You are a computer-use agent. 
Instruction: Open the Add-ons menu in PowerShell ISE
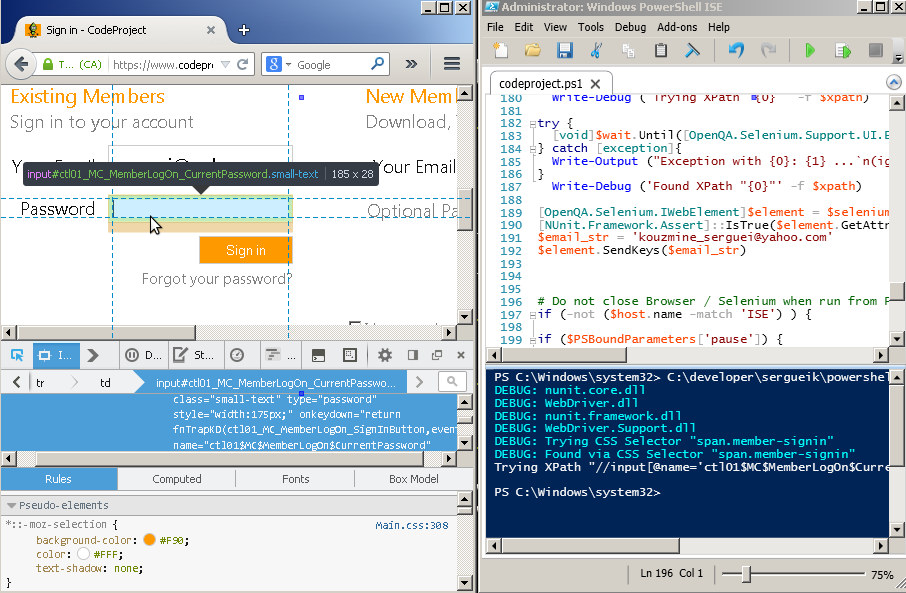pos(677,27)
